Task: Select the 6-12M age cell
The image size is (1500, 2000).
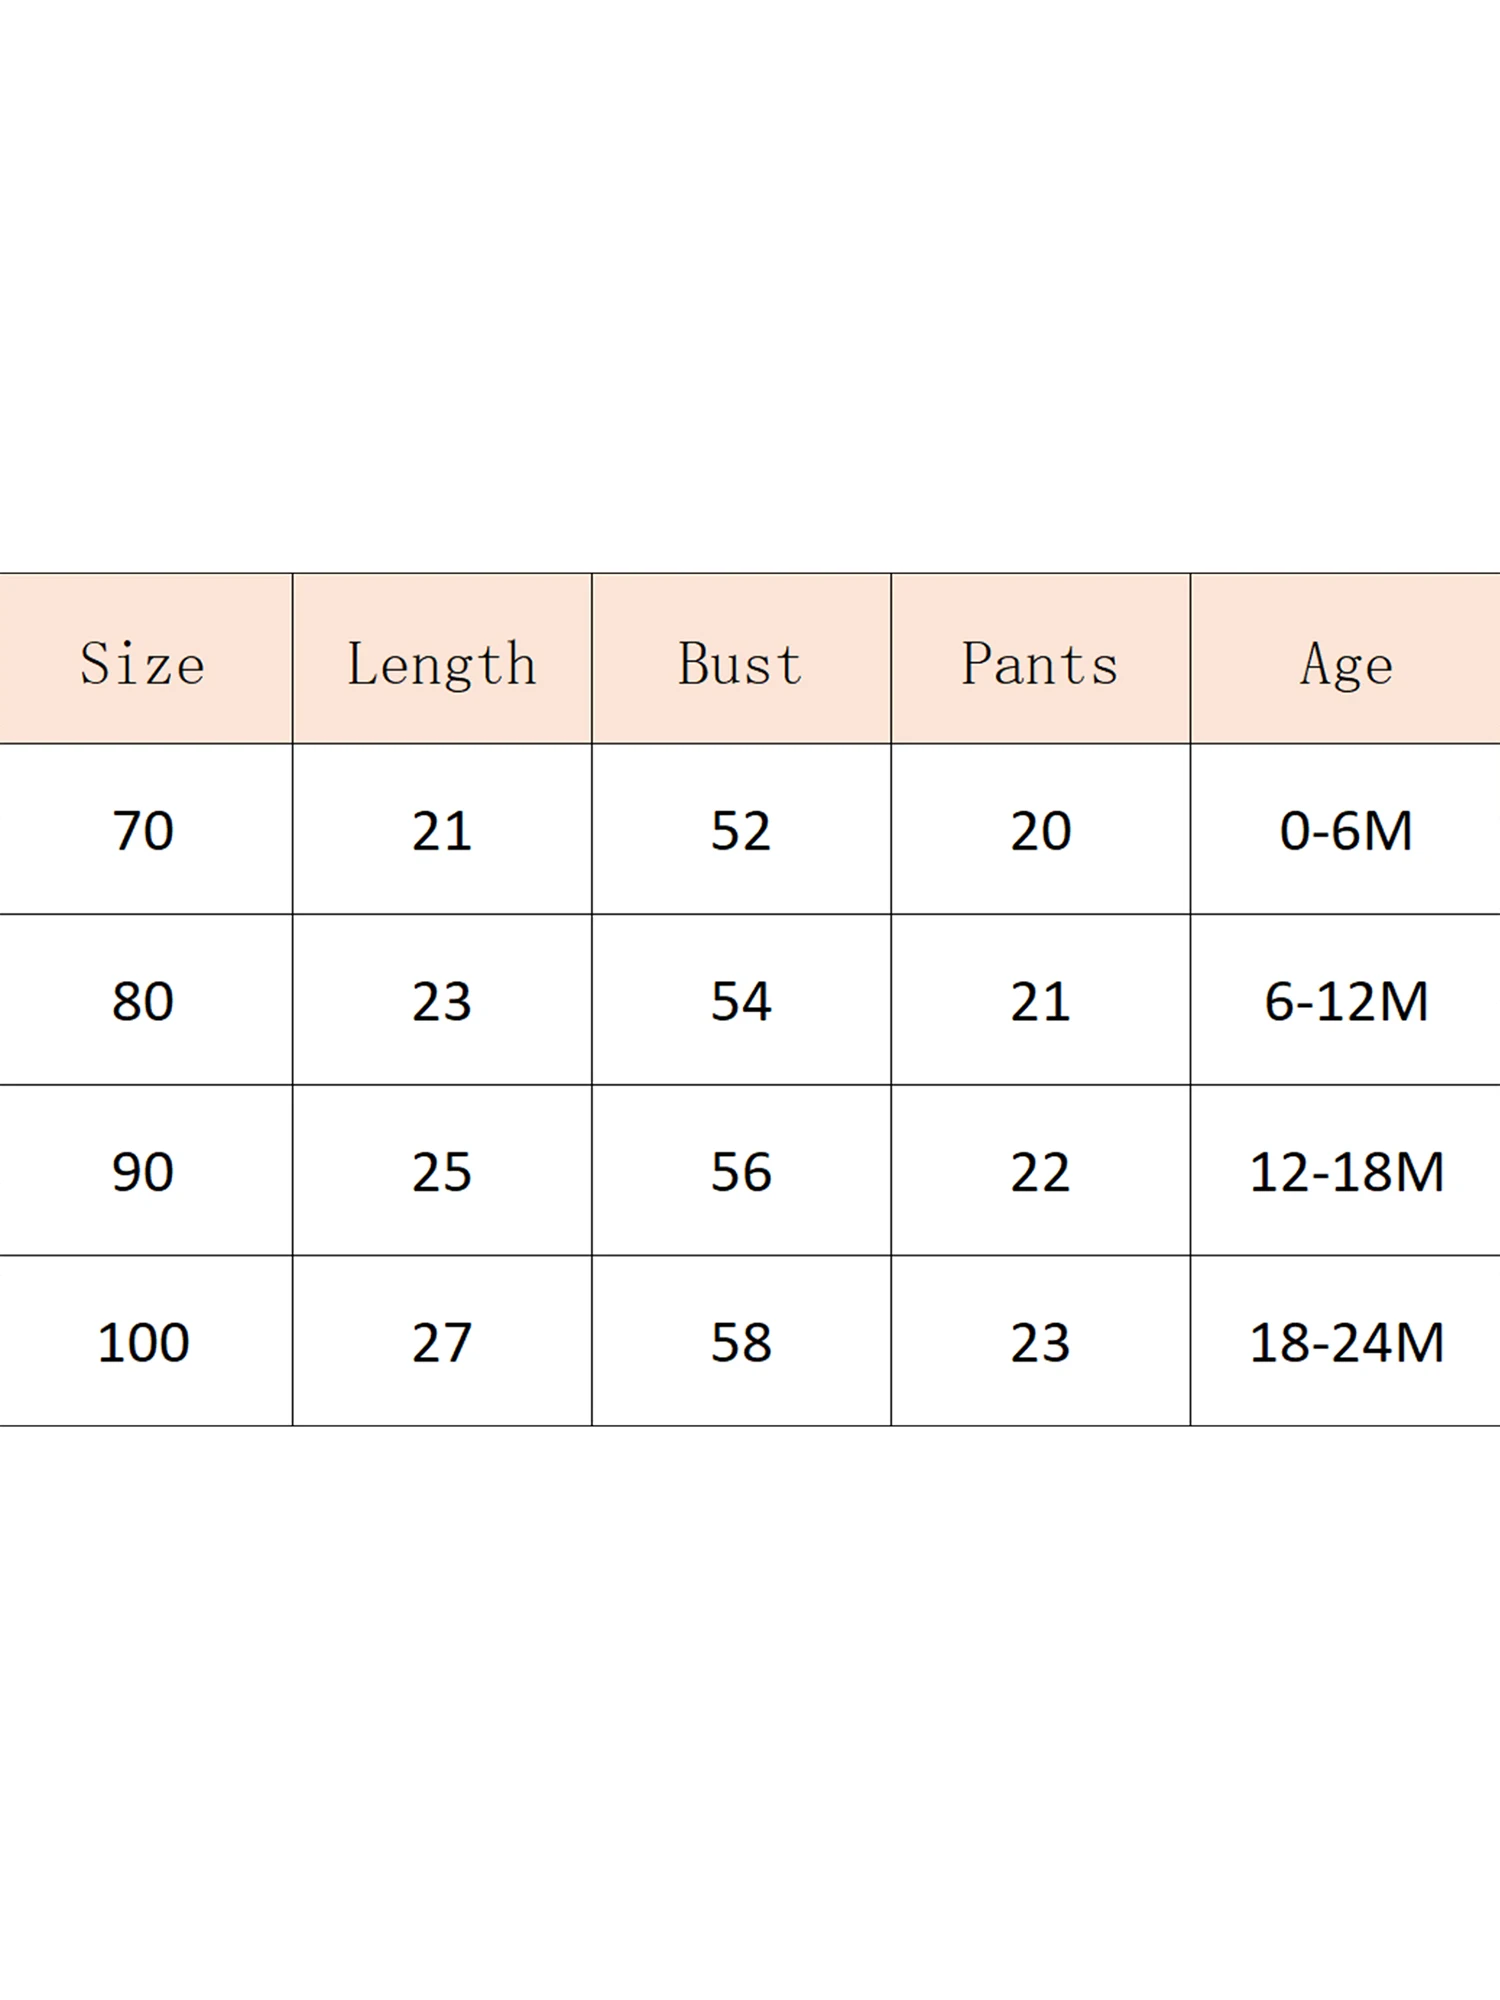Action: (x=1346, y=1001)
